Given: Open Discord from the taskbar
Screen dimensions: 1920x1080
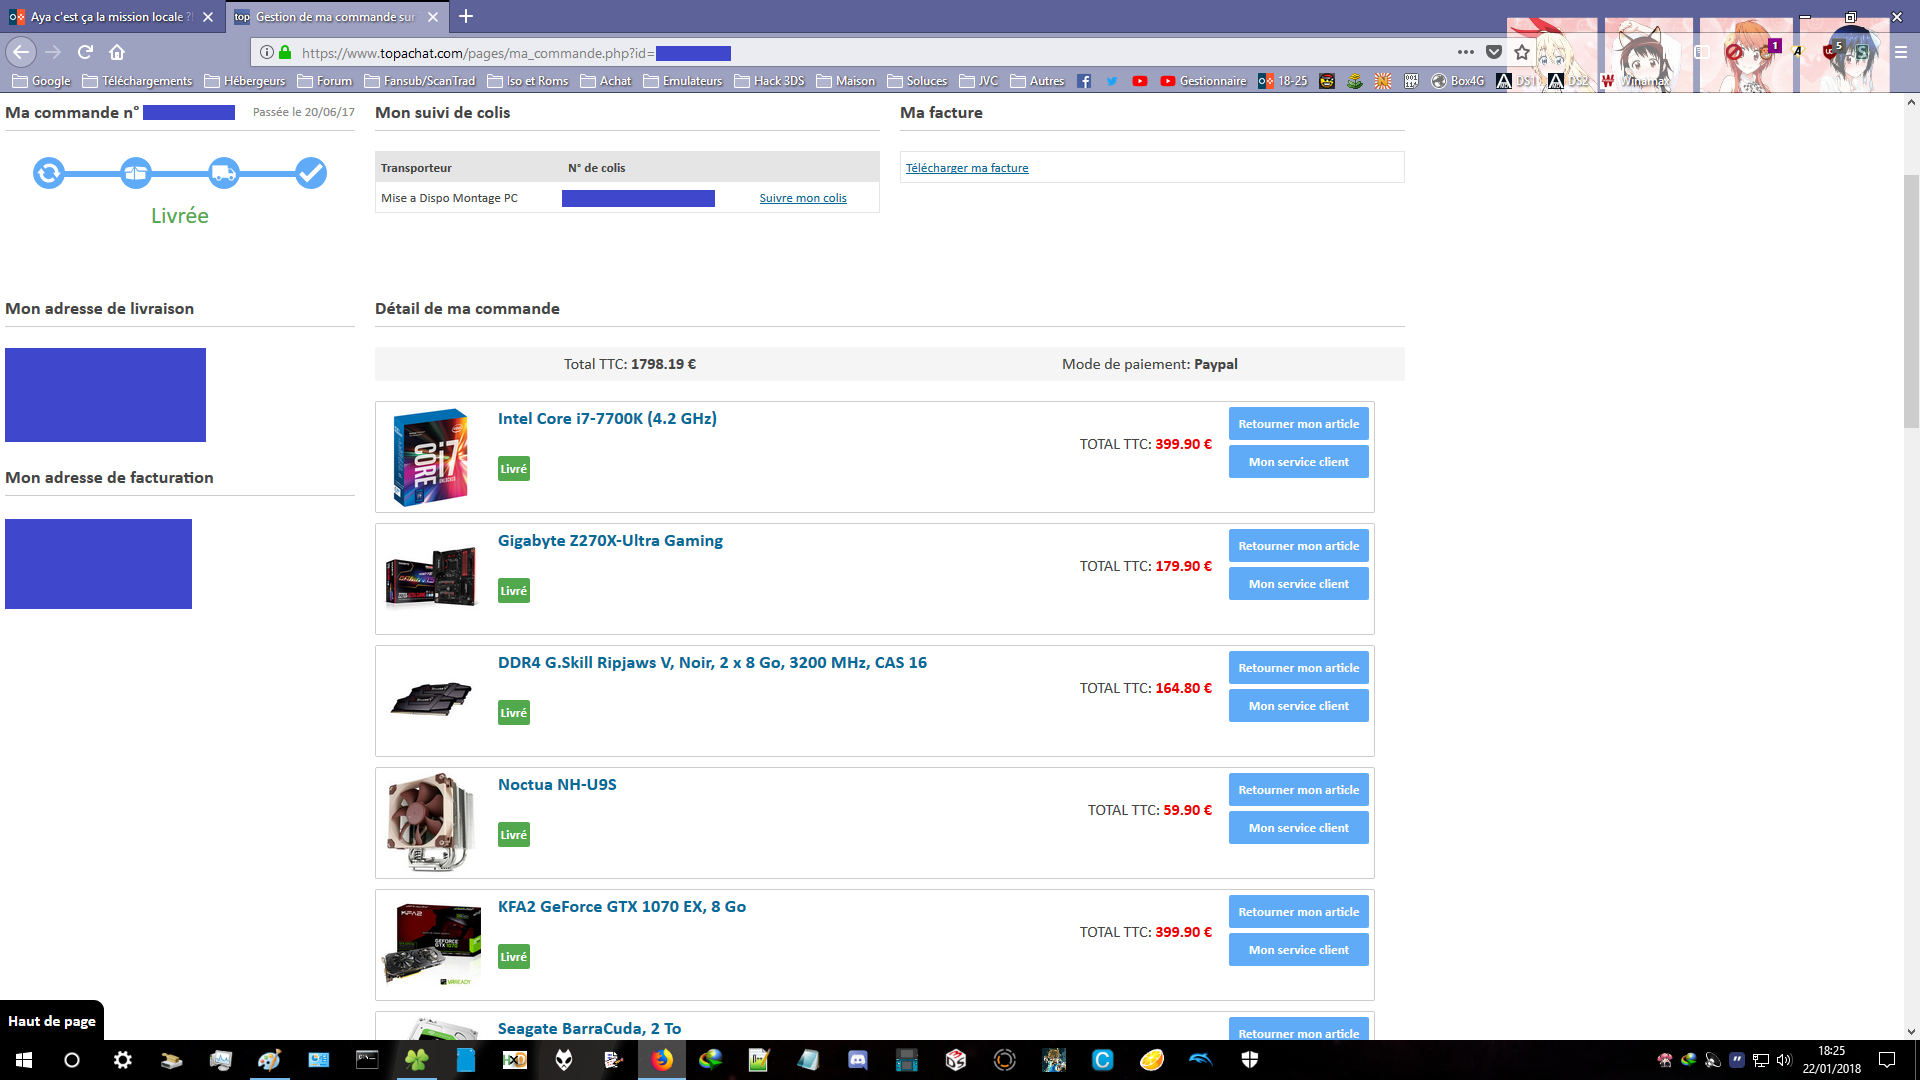Looking at the screenshot, I should click(858, 1060).
